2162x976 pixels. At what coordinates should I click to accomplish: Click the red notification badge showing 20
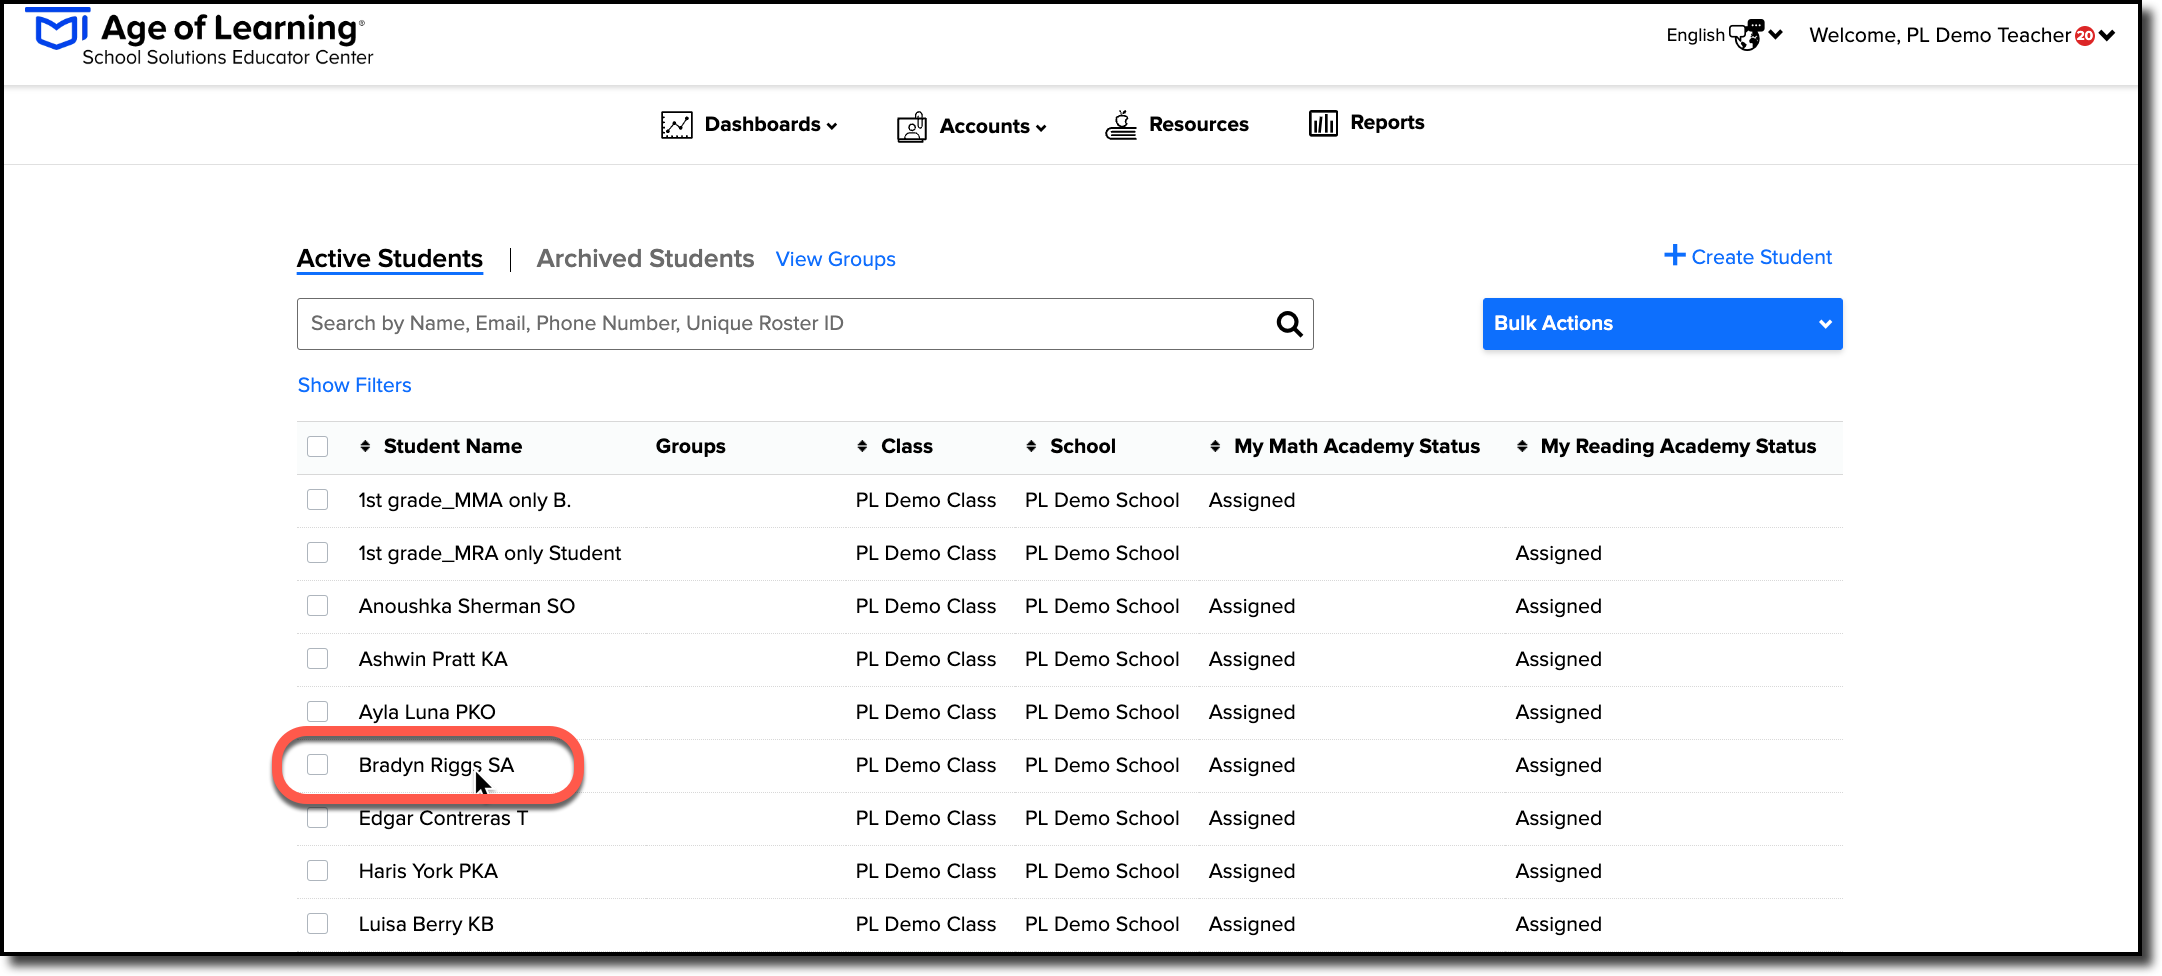point(2086,33)
